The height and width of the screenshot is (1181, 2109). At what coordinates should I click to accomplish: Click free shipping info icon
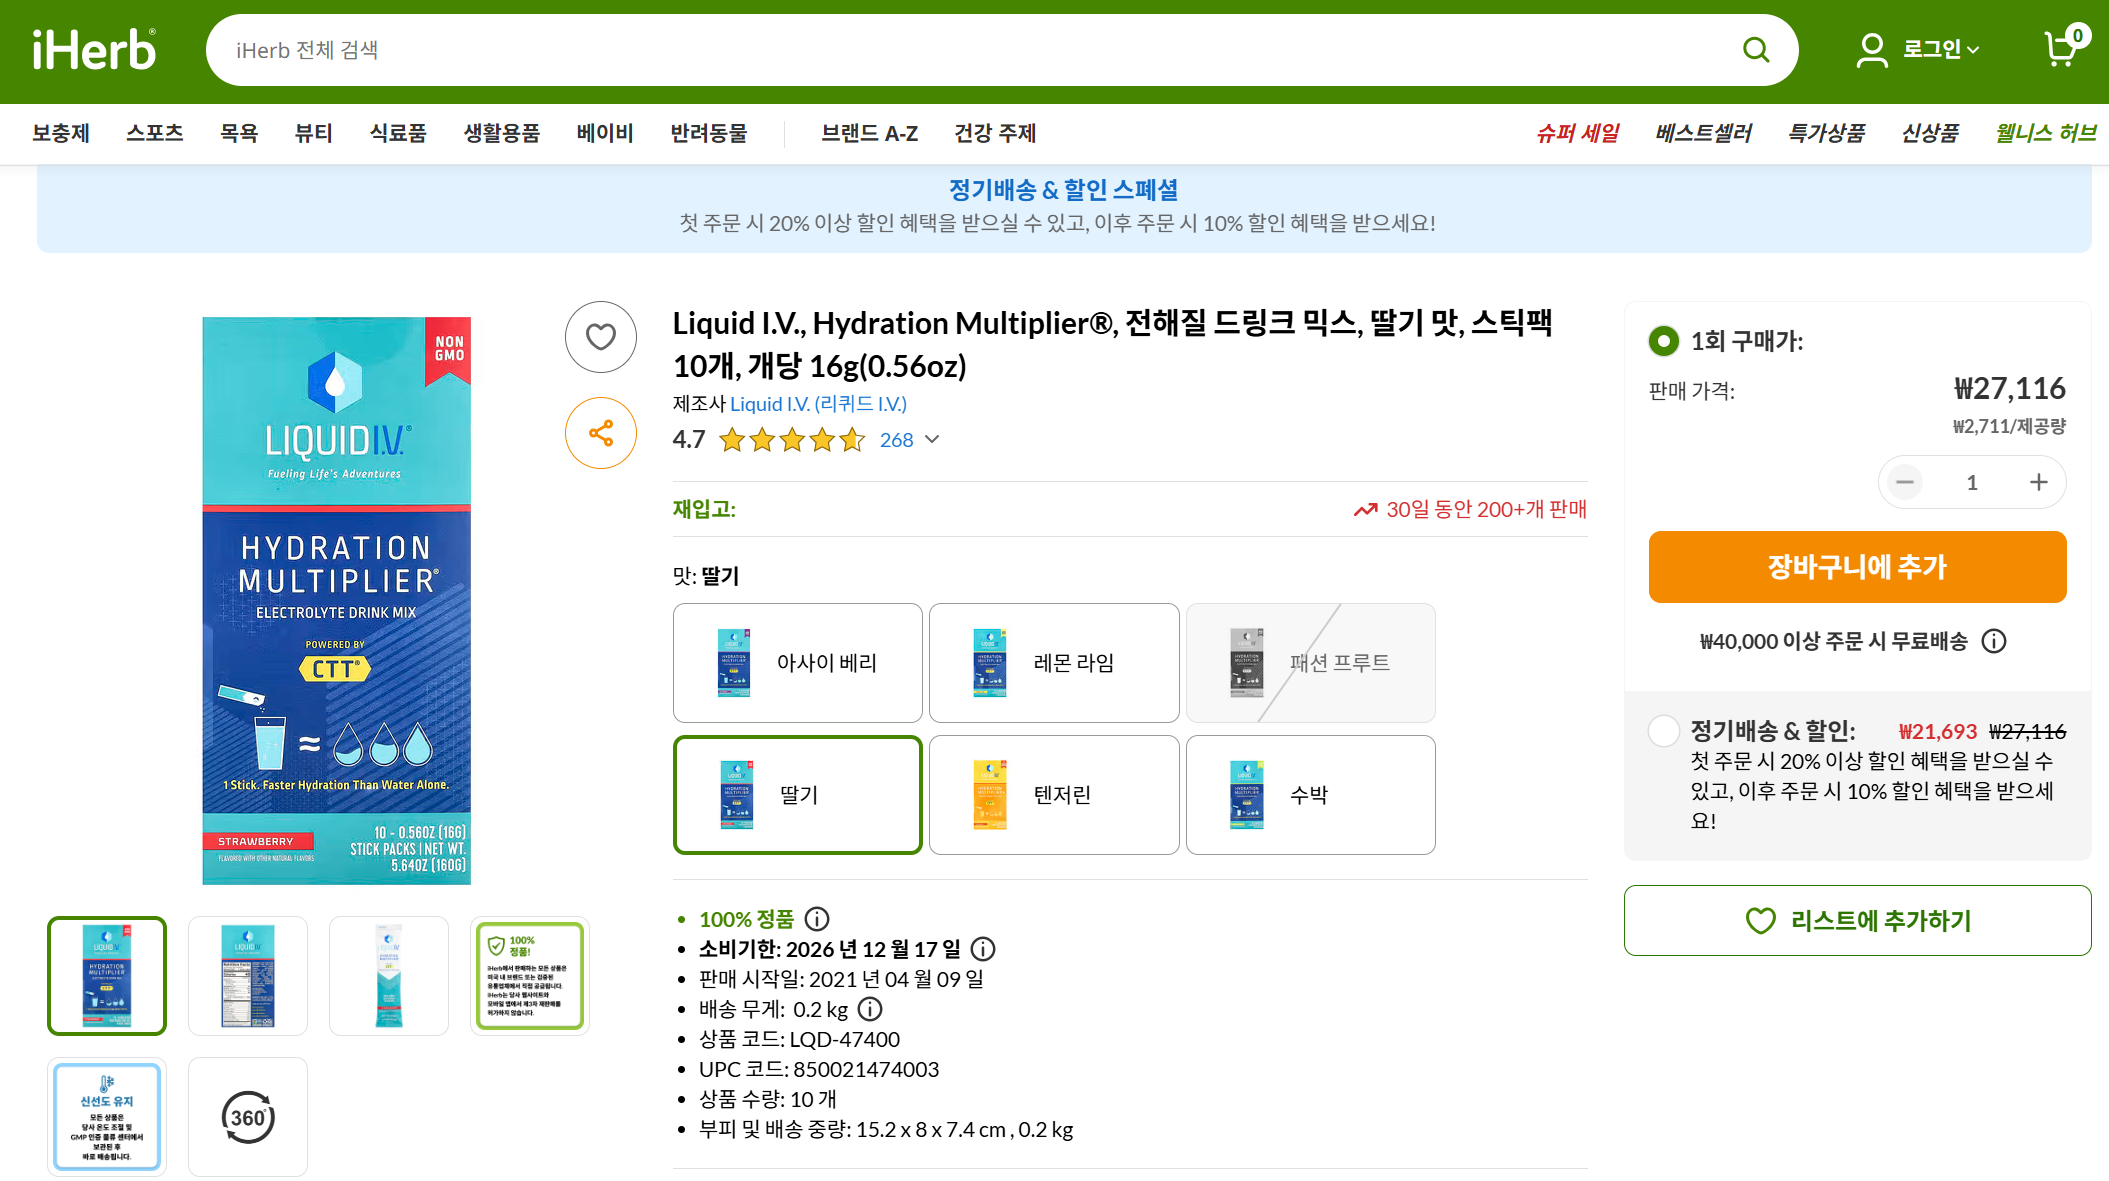pyautogui.click(x=1994, y=641)
